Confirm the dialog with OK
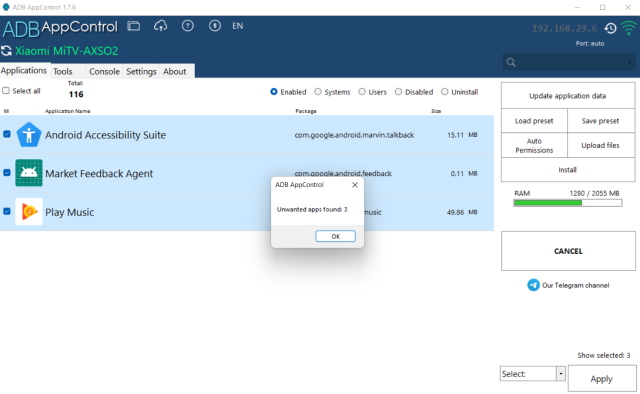640x394 pixels. [x=336, y=236]
